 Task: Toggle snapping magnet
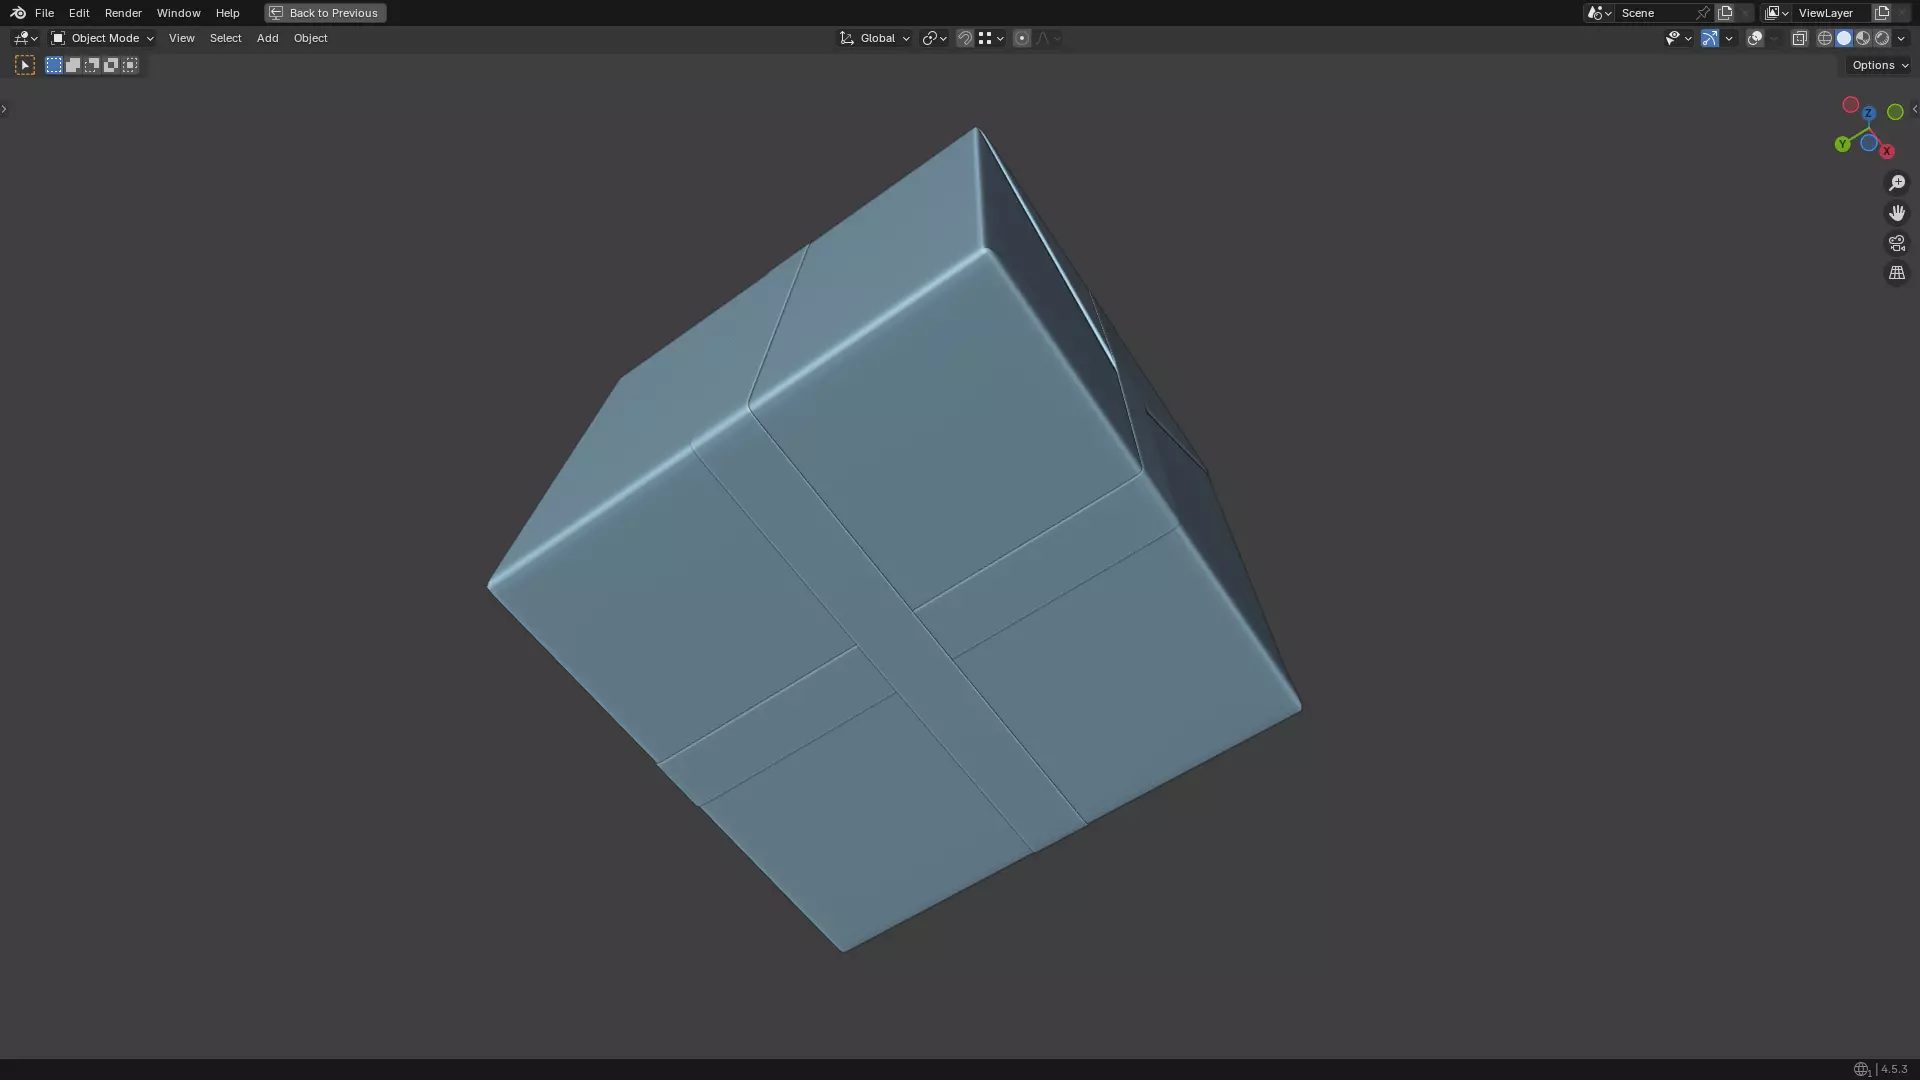click(964, 38)
